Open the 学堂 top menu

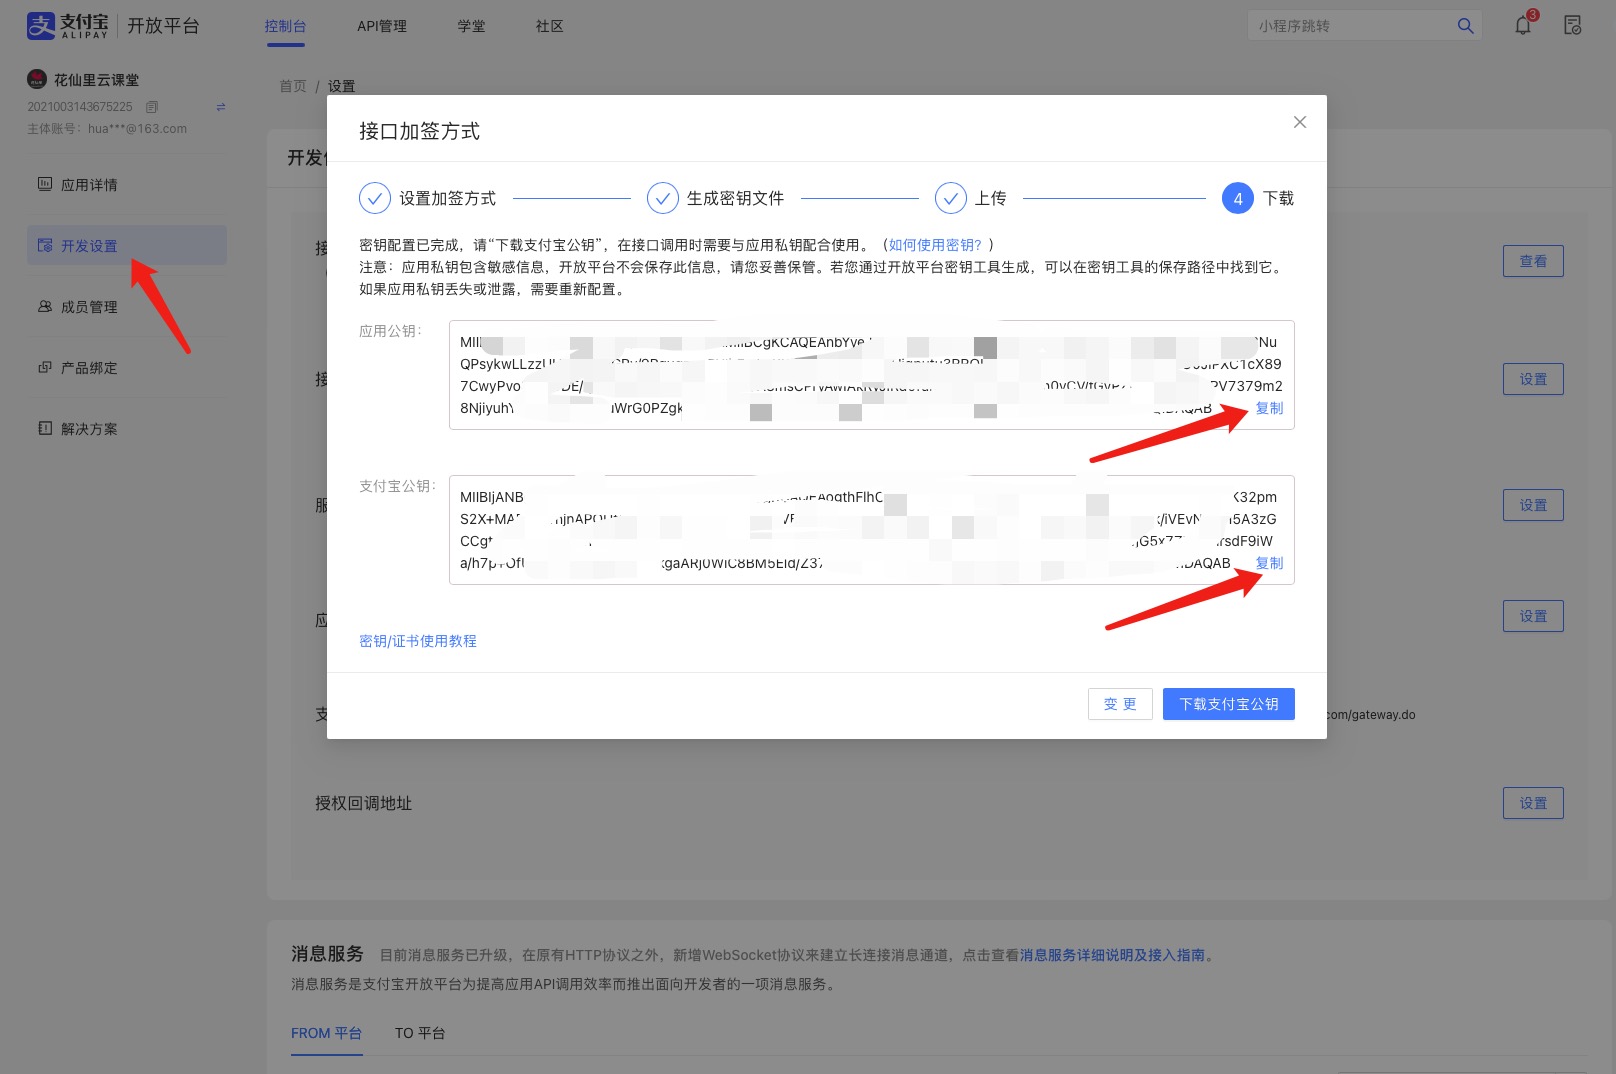[471, 26]
